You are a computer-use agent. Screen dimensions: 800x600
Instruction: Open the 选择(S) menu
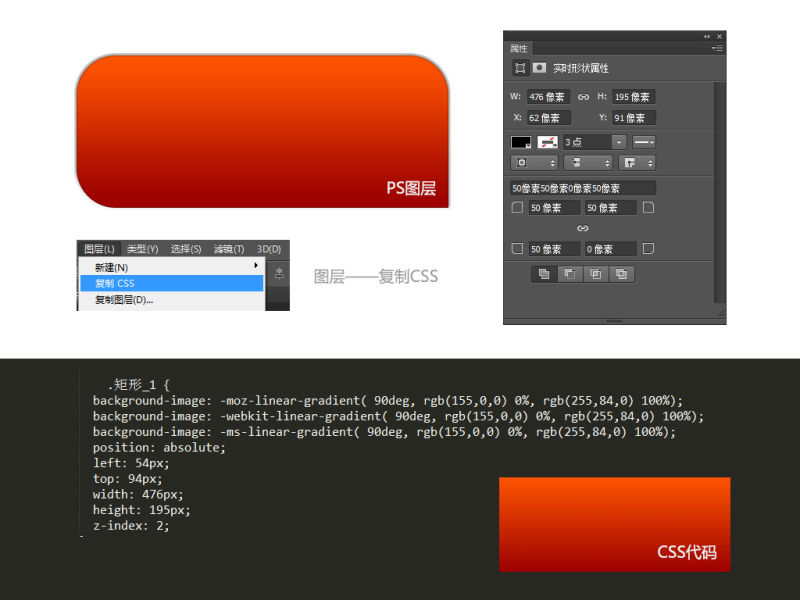[x=186, y=249]
